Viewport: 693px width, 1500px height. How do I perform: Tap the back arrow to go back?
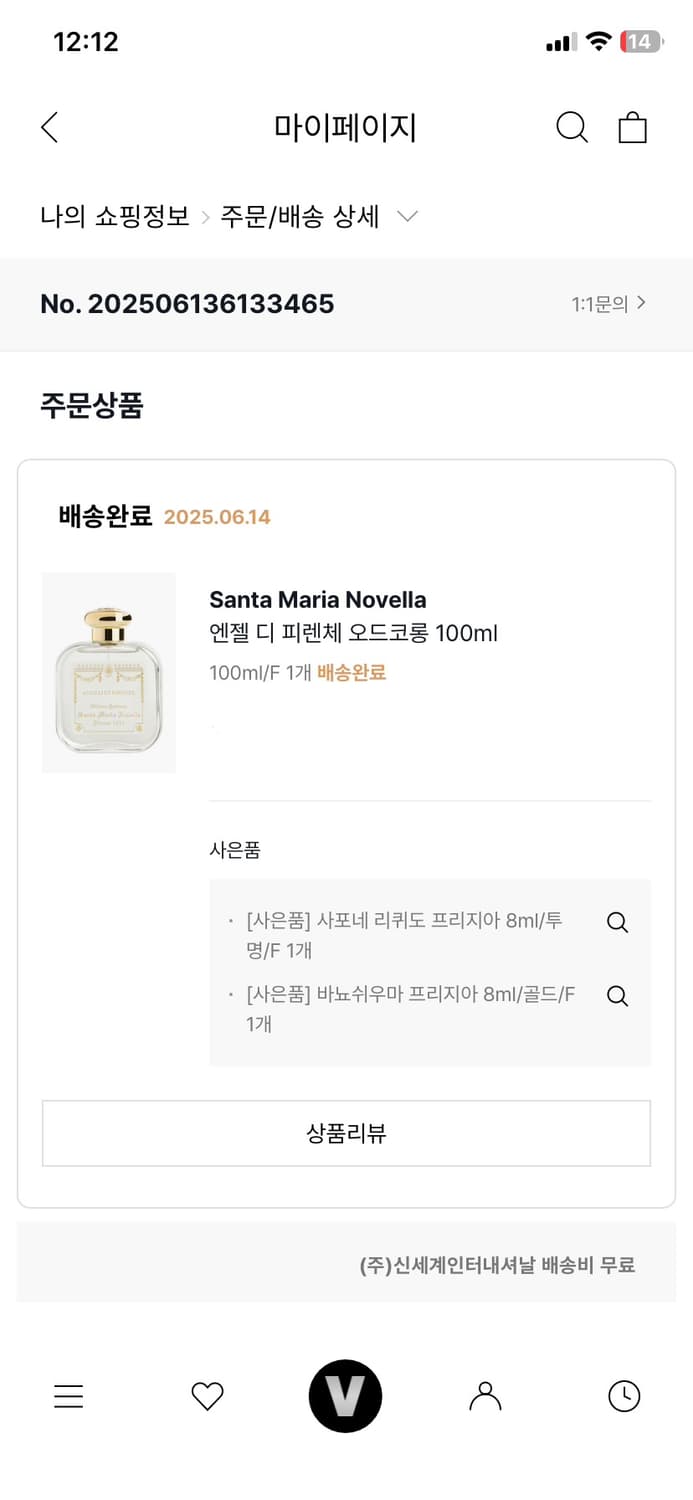pyautogui.click(x=49, y=127)
